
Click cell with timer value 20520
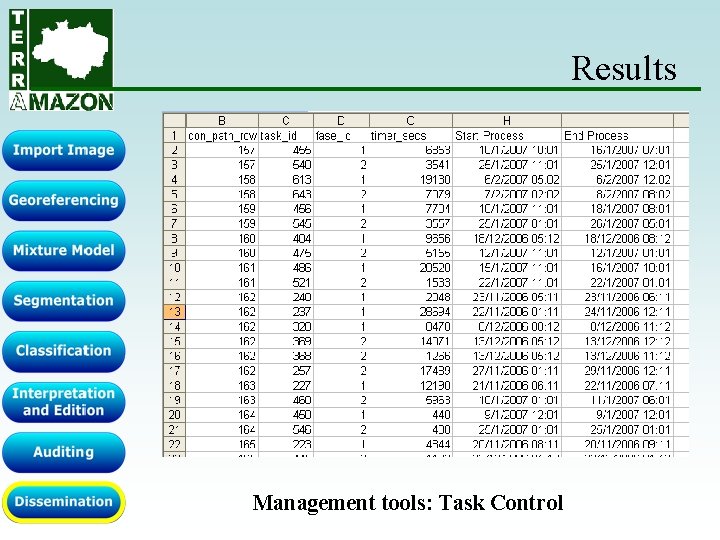(x=411, y=268)
